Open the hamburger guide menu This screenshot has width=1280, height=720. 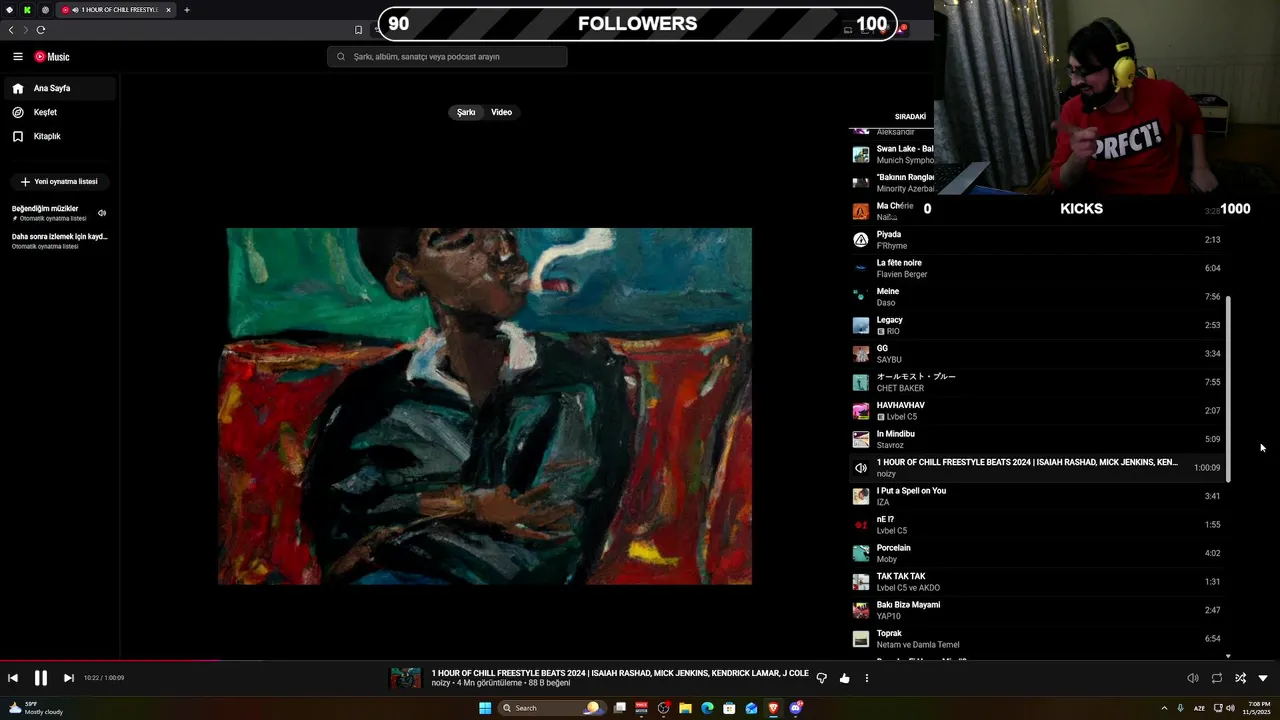coord(18,57)
